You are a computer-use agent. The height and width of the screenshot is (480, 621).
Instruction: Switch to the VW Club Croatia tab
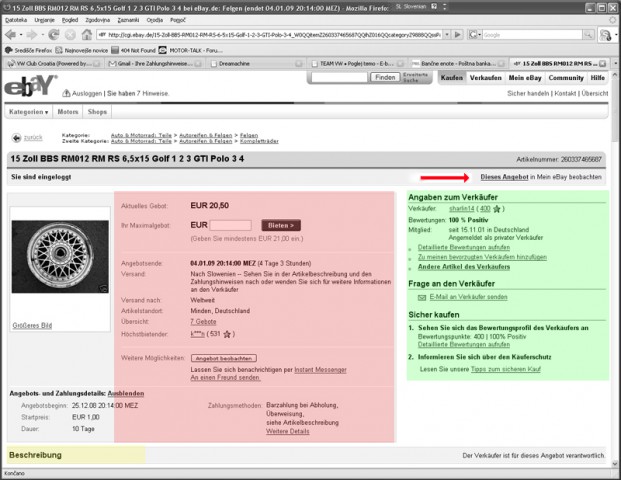(53, 63)
